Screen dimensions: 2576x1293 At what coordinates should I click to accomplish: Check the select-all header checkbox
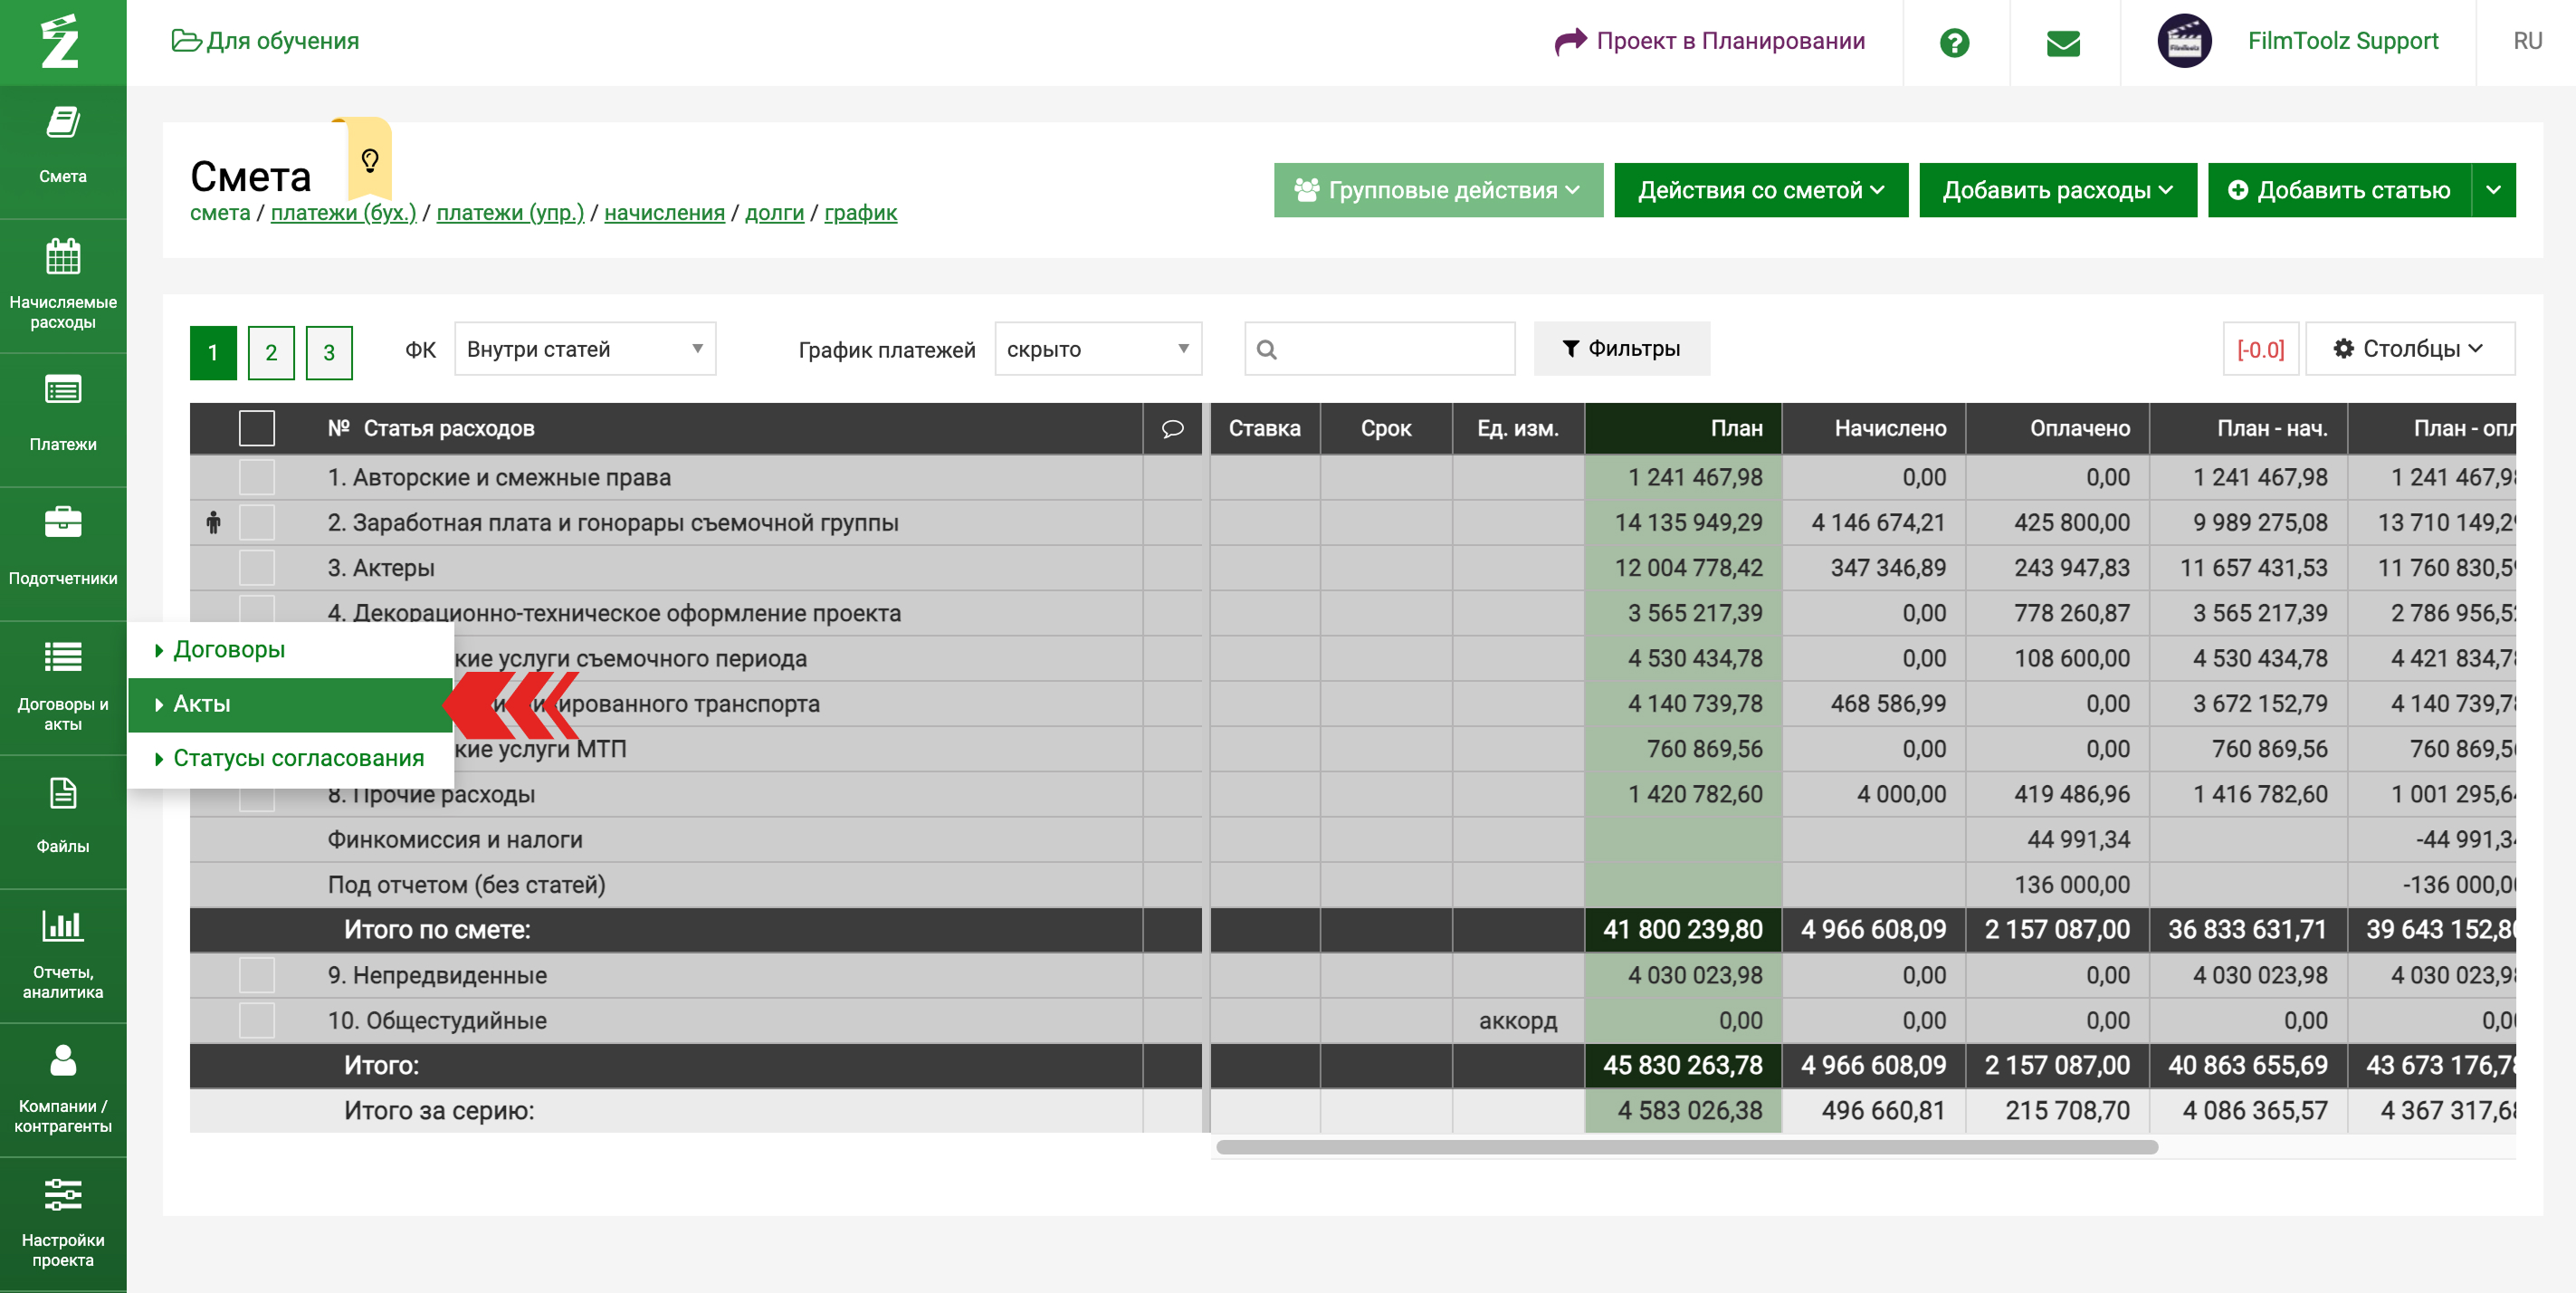tap(256, 428)
